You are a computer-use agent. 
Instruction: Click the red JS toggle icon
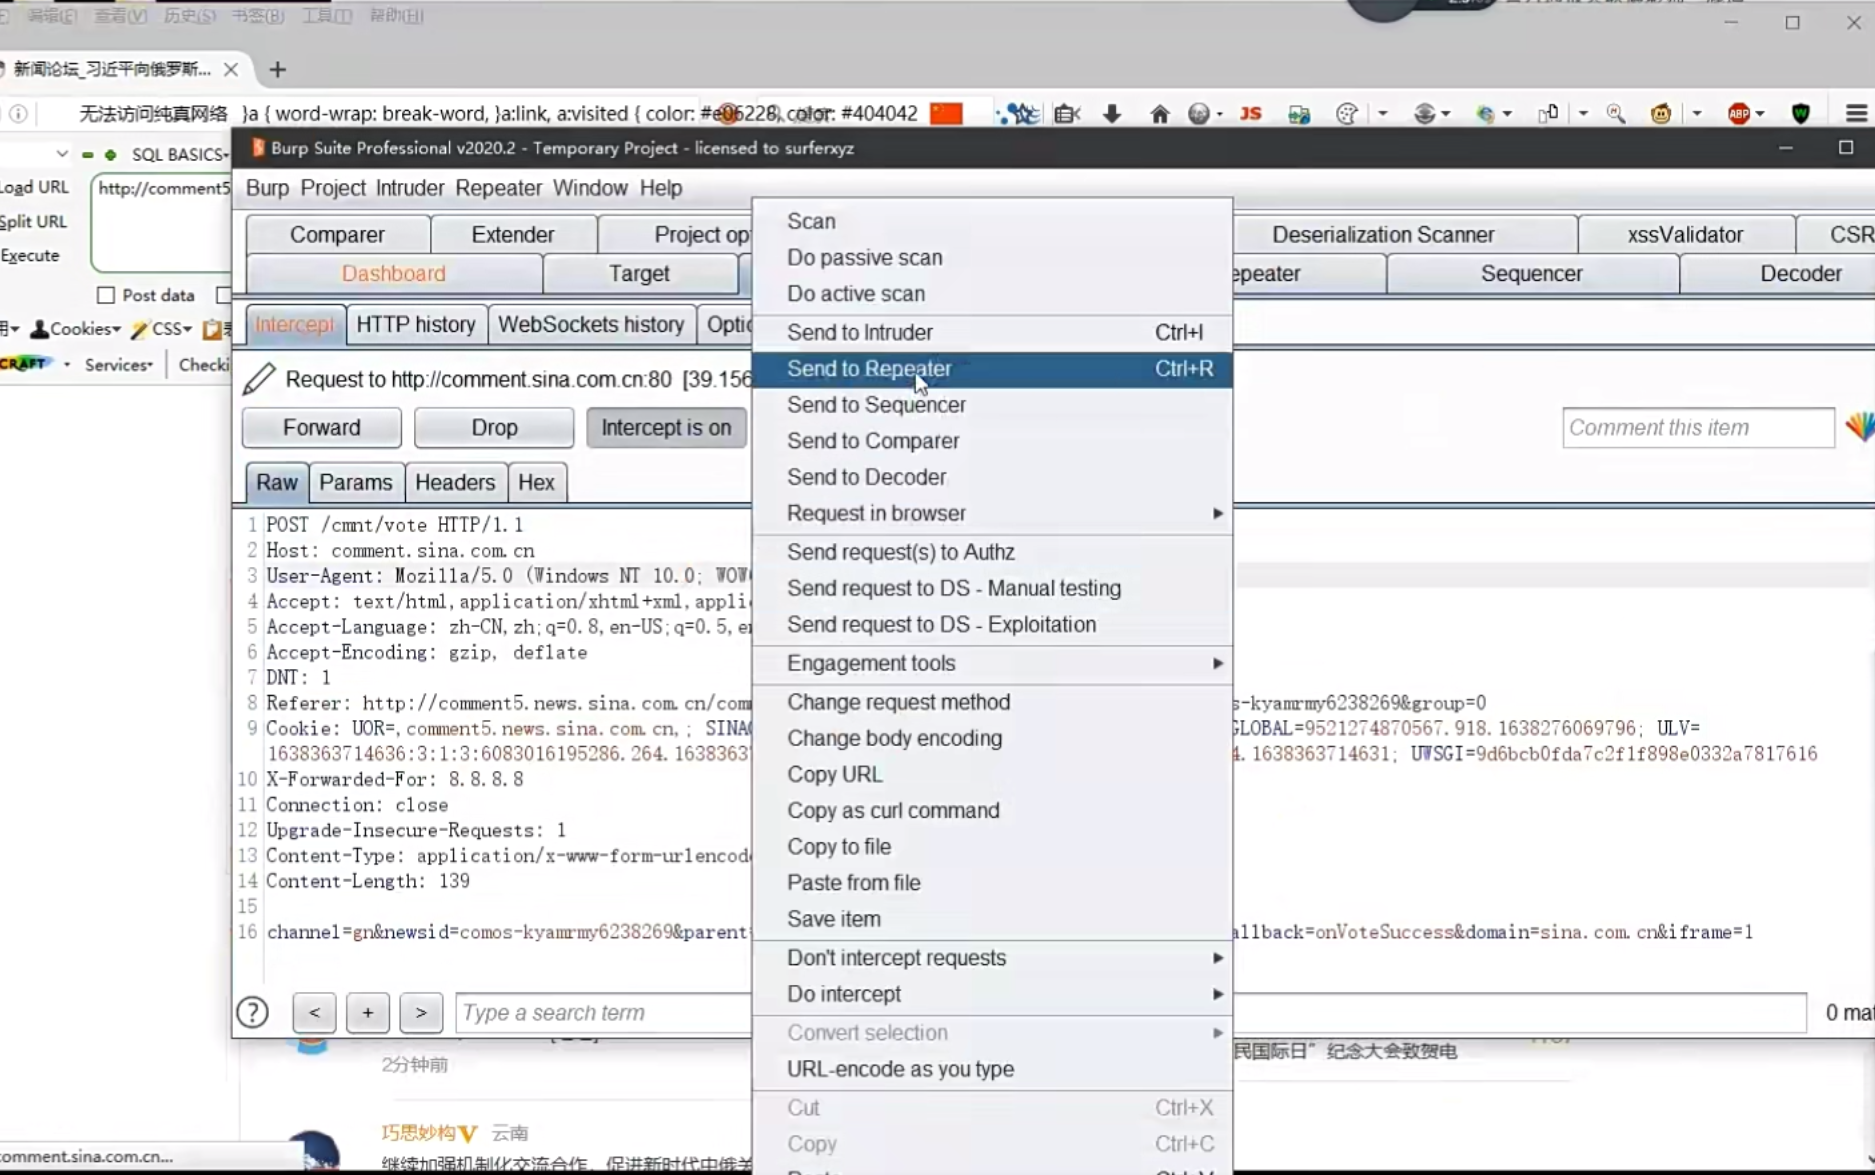(1250, 114)
